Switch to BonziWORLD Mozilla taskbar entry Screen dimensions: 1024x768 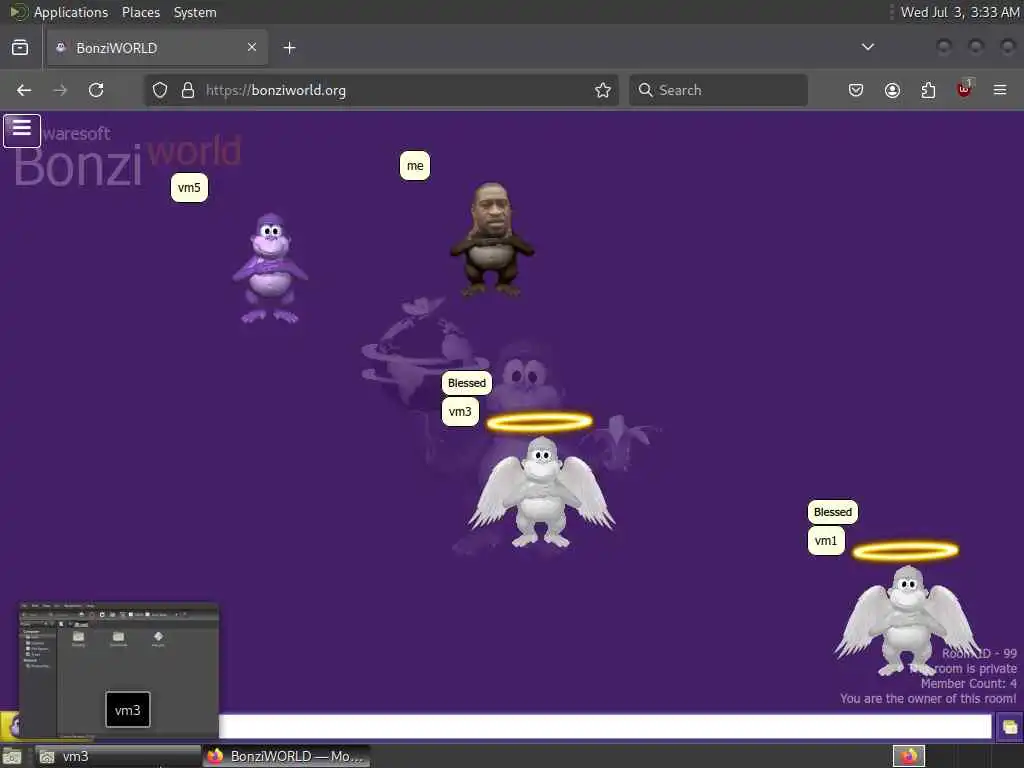tap(287, 756)
